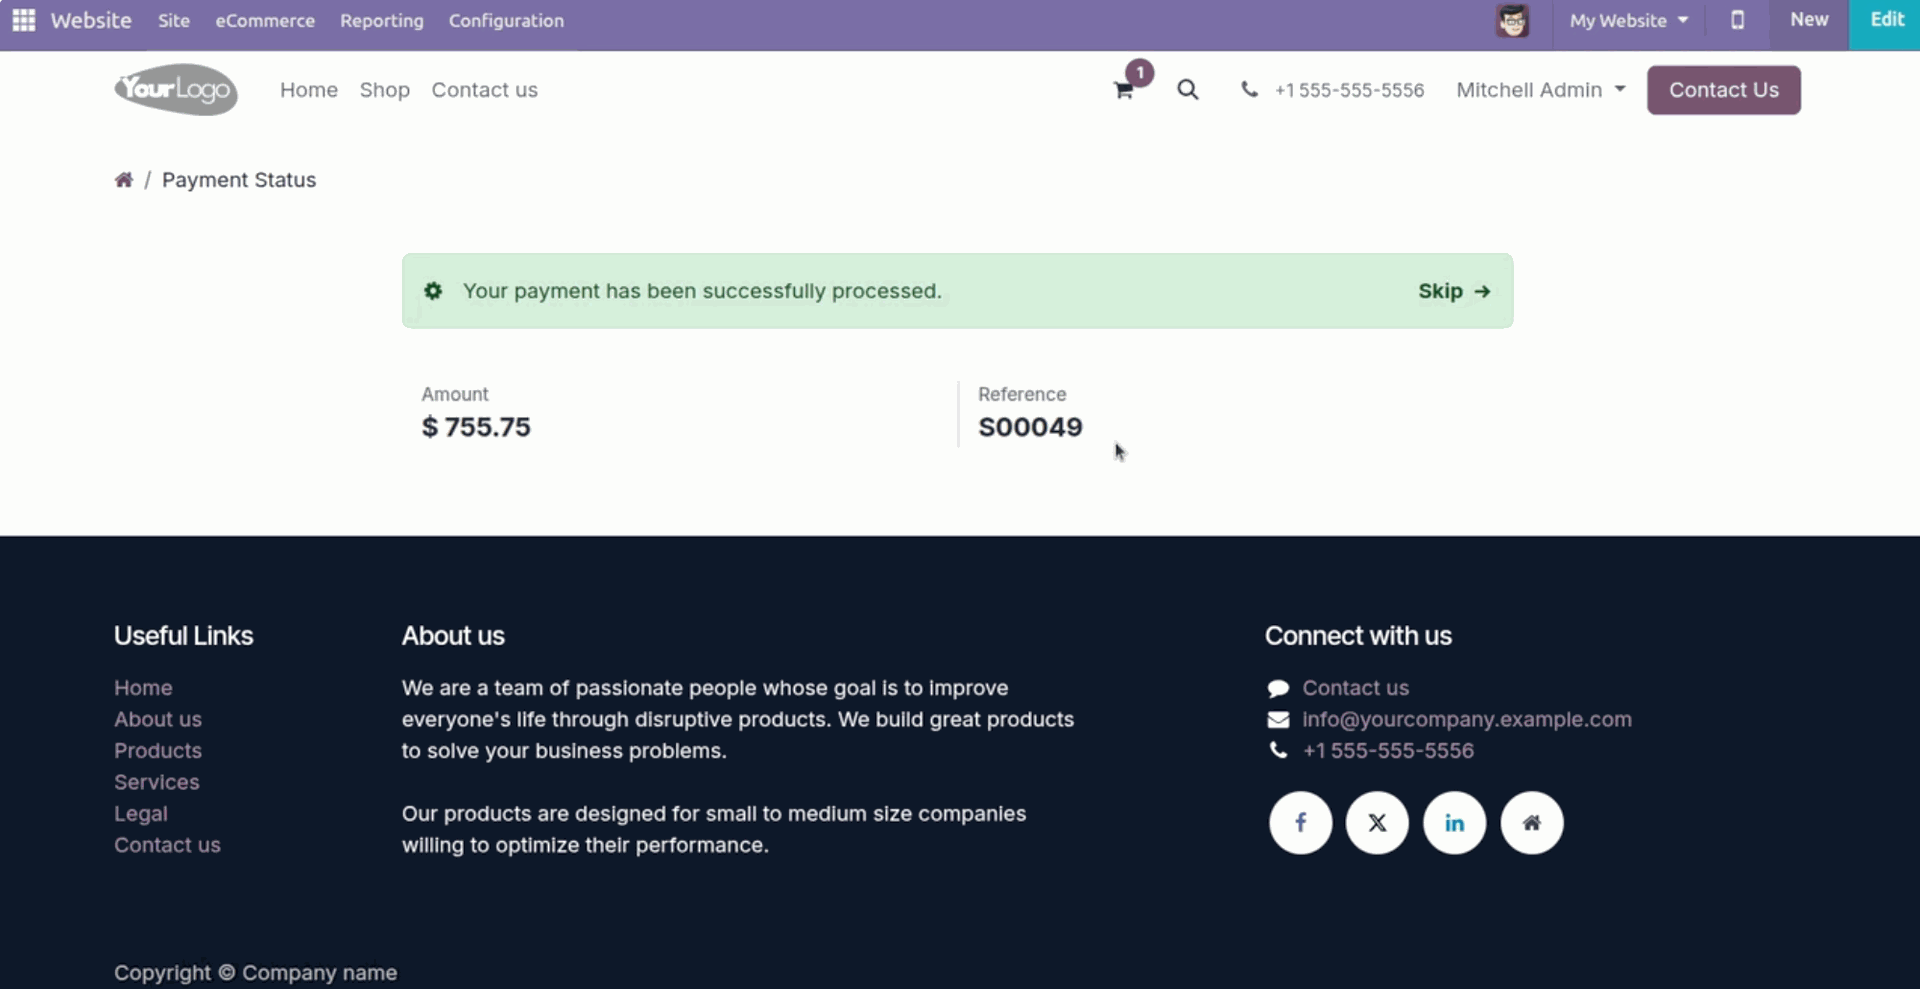Click Skip on the payment message
1920x989 pixels.
1453,291
